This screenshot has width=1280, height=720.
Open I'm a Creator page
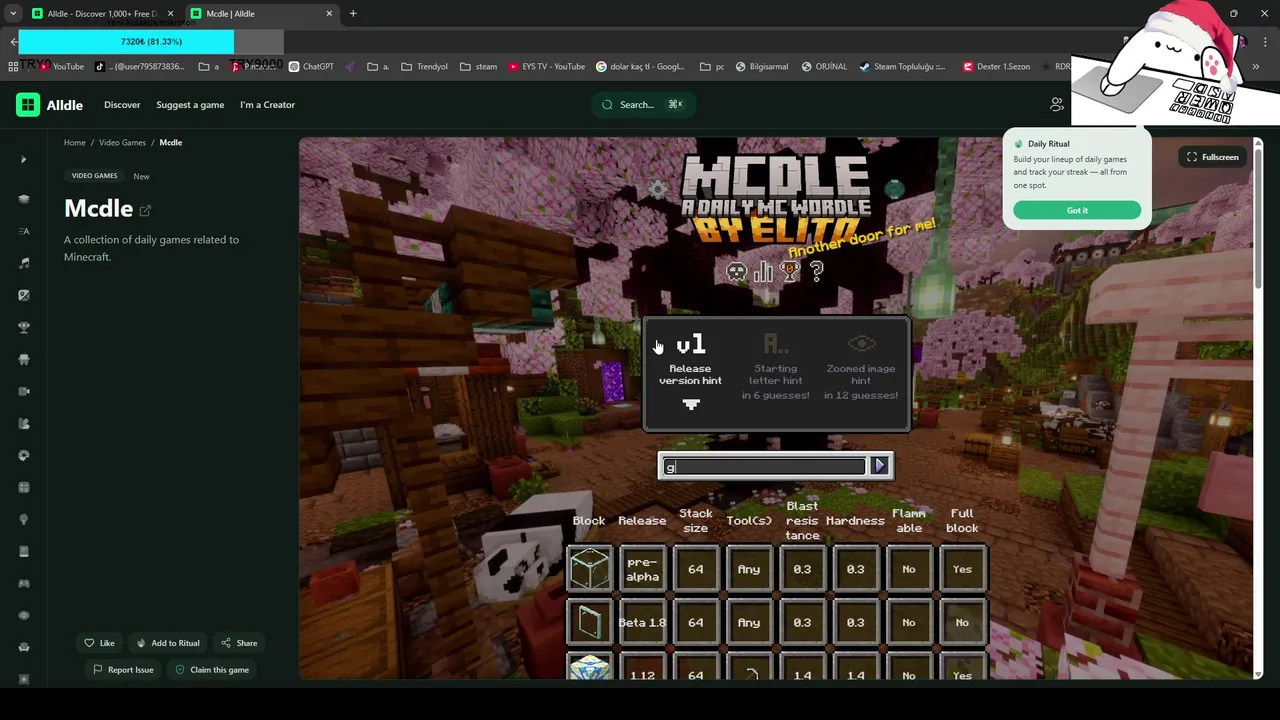pos(267,104)
